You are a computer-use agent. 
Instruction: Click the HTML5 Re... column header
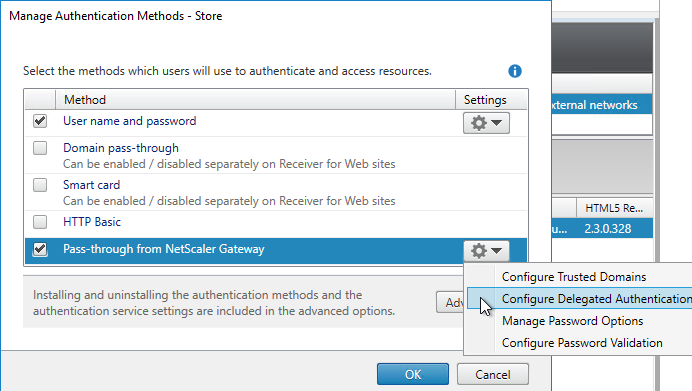[x=614, y=208]
